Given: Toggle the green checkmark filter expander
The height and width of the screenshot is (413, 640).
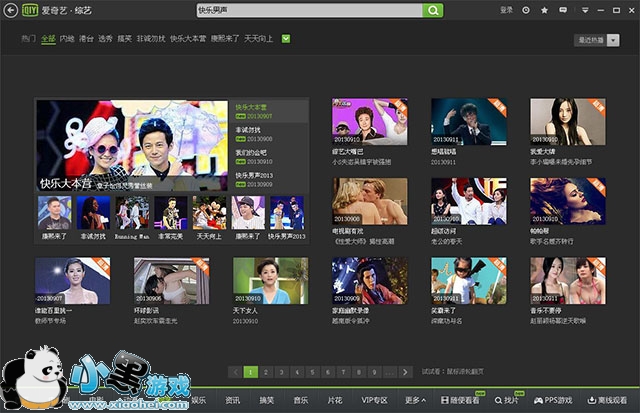Looking at the screenshot, I should [x=286, y=39].
